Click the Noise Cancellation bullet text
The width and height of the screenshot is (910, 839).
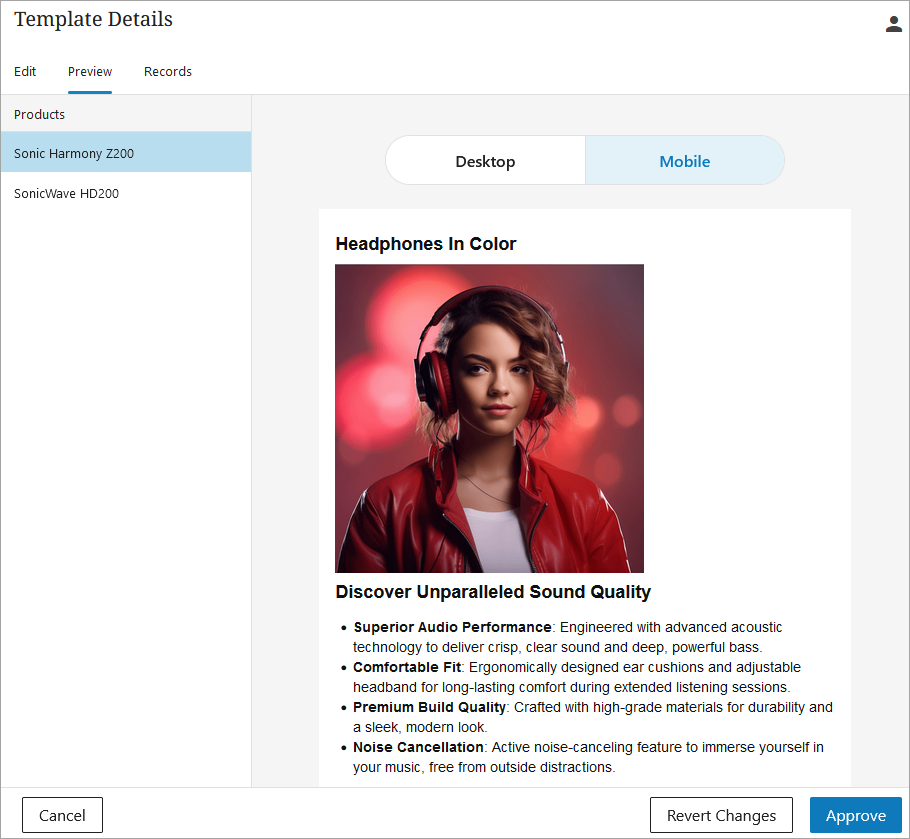[x=418, y=747]
